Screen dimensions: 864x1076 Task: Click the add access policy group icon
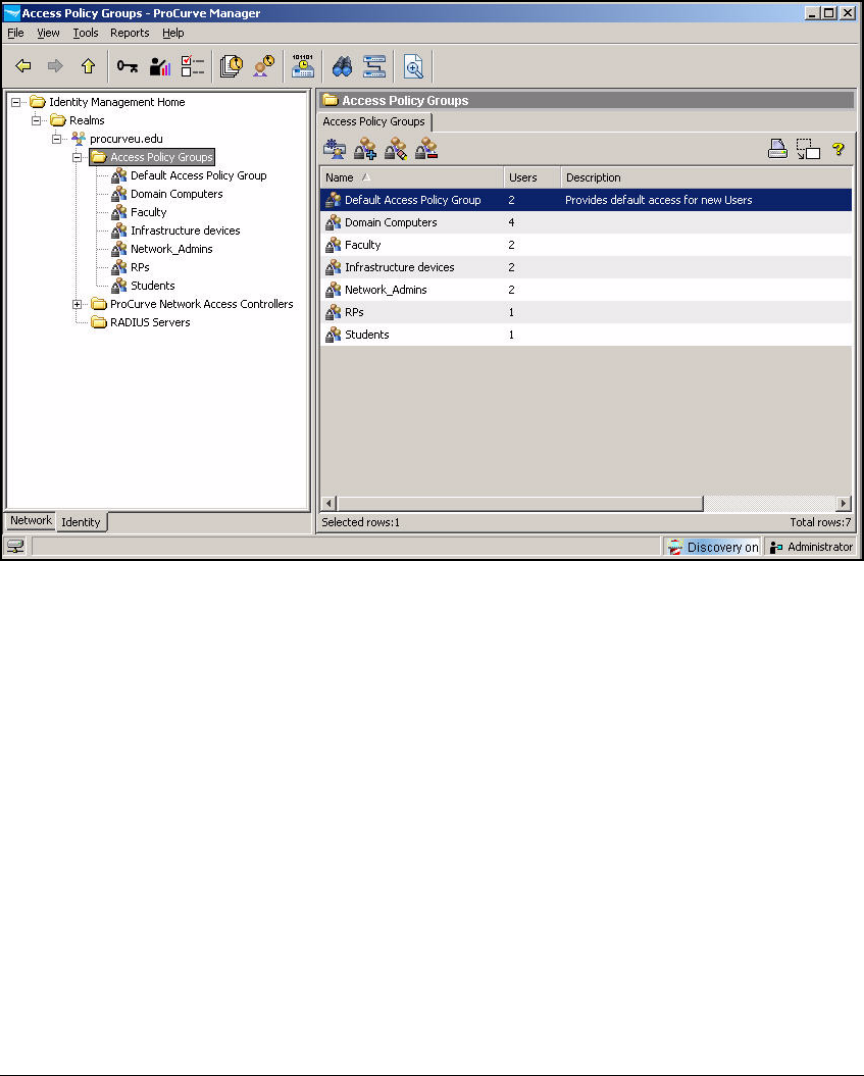click(365, 149)
